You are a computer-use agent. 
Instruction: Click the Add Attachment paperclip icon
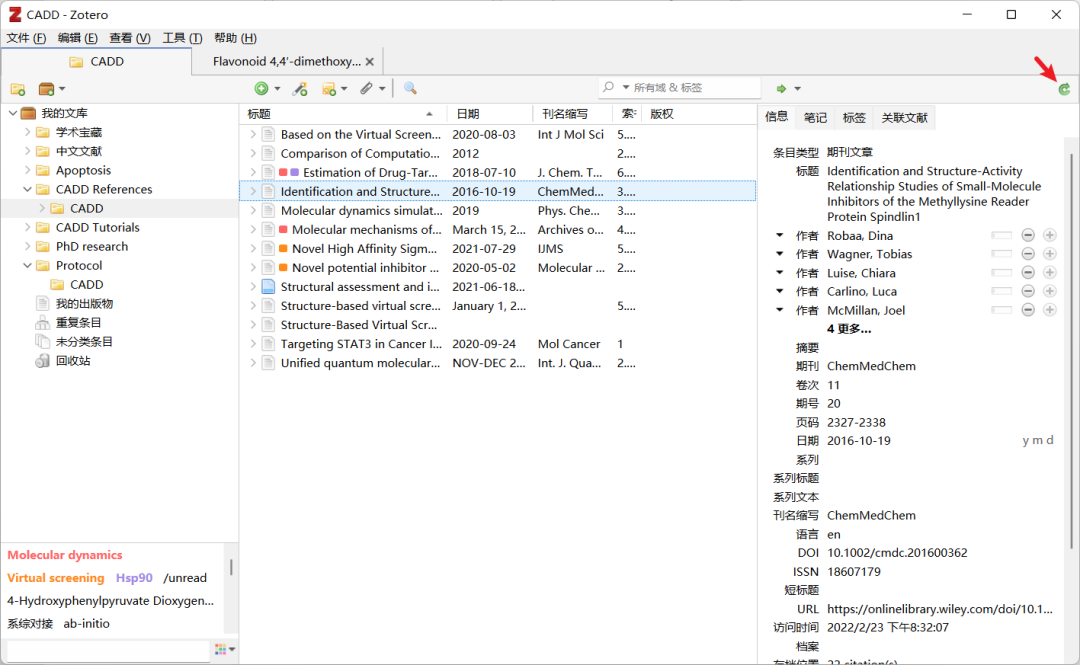pos(366,88)
